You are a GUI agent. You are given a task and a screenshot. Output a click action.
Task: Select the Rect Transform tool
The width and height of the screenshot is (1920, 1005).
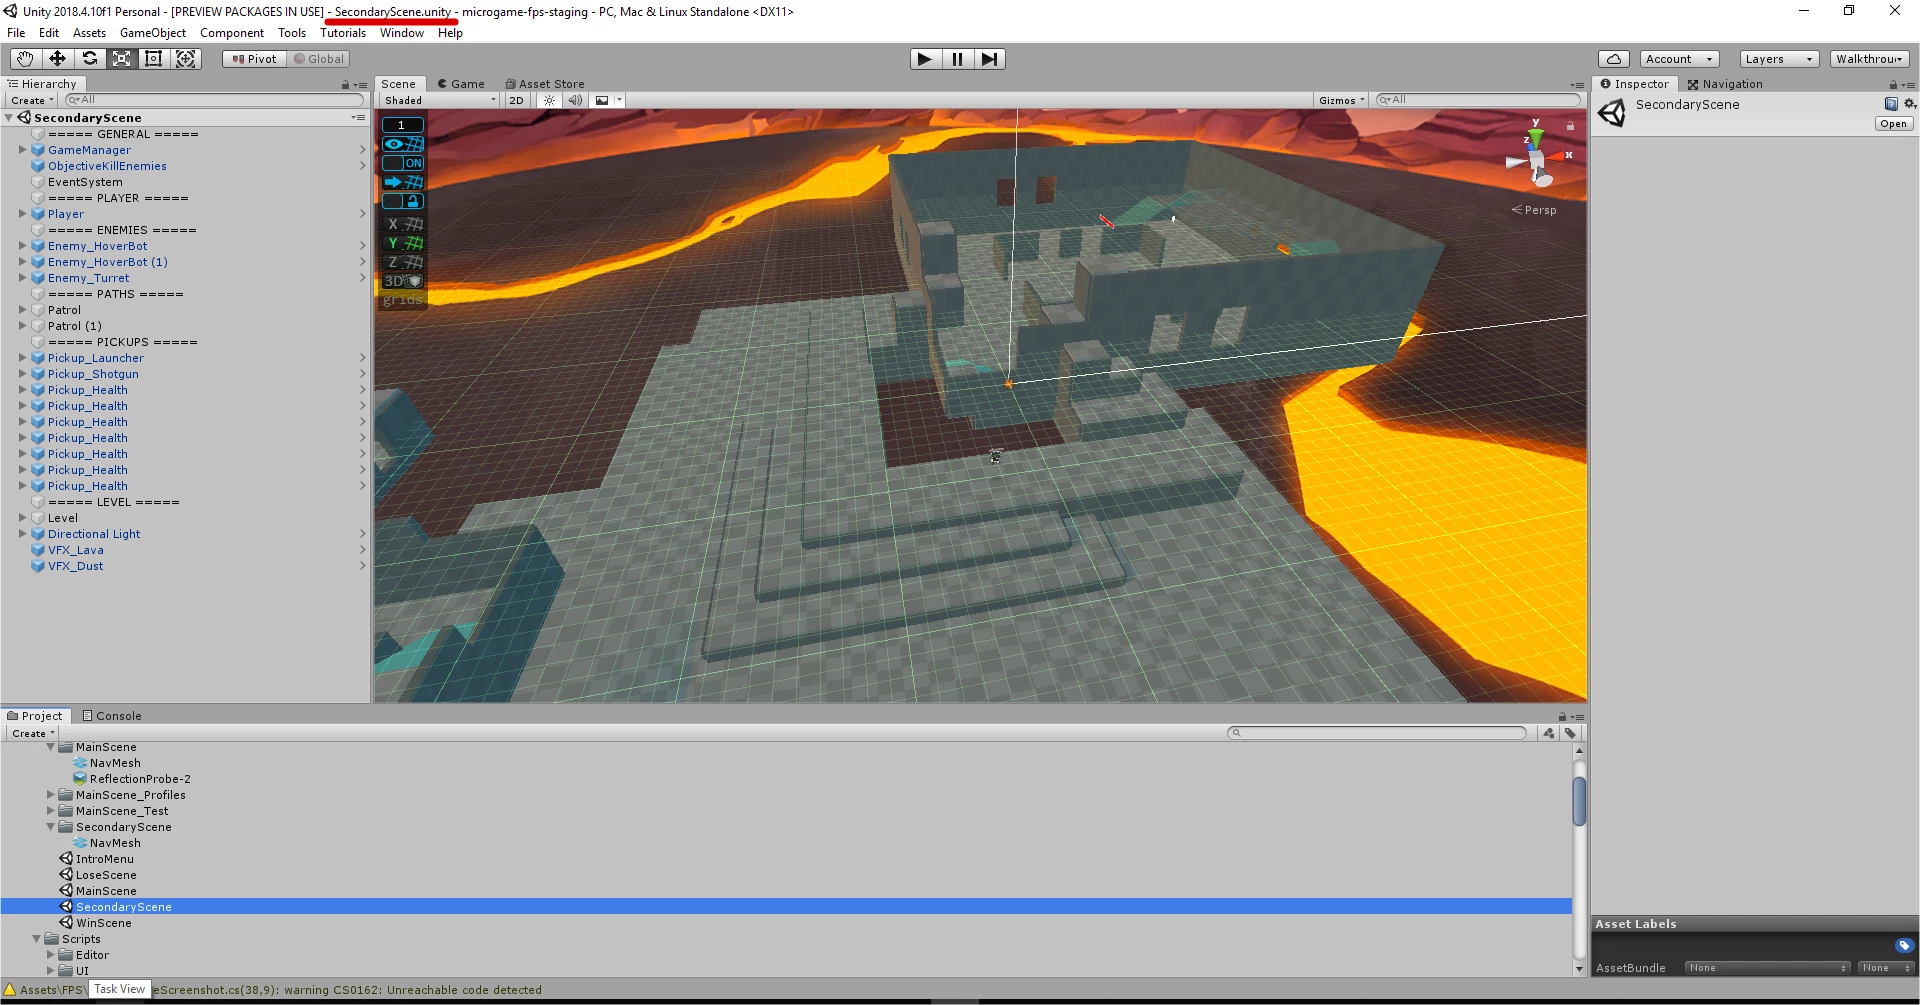pos(153,59)
